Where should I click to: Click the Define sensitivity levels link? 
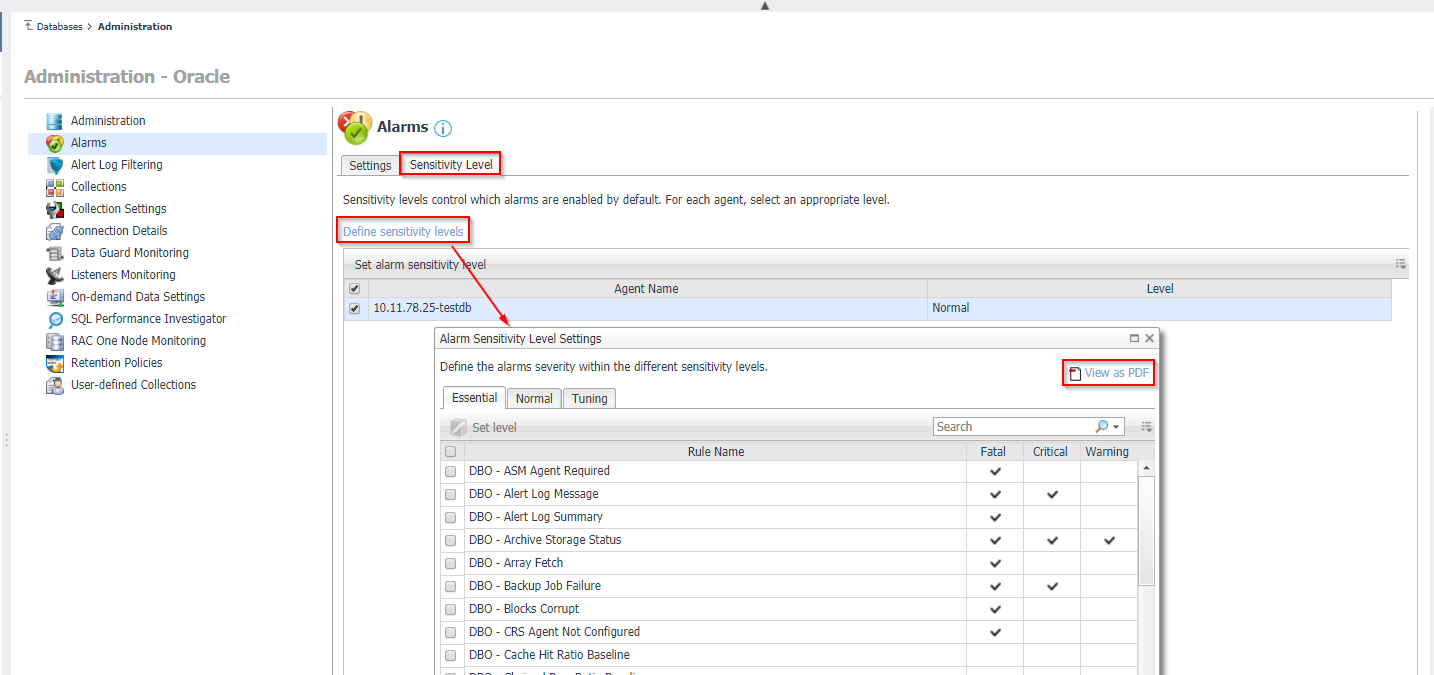[x=403, y=231]
